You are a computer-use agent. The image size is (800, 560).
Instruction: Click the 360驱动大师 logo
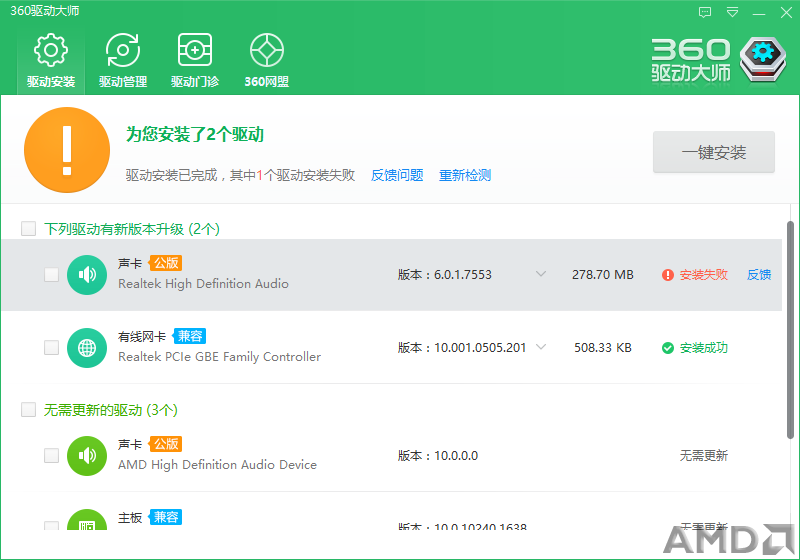pyautogui.click(x=718, y=60)
